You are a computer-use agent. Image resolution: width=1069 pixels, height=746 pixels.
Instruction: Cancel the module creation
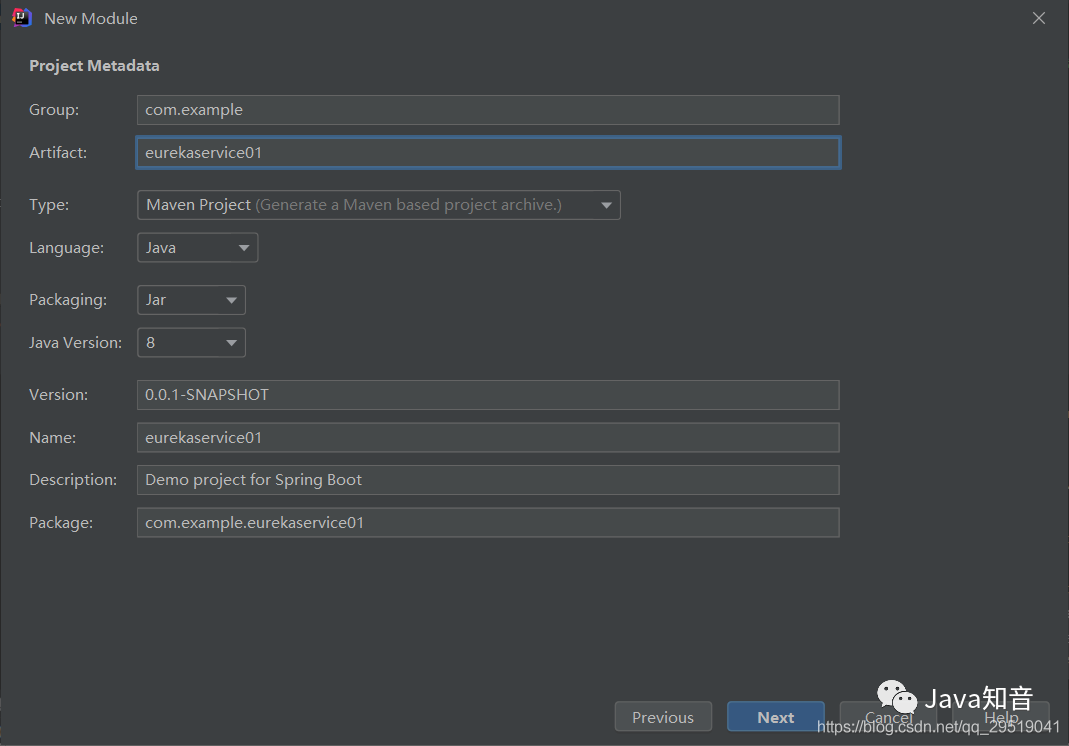[x=887, y=717]
